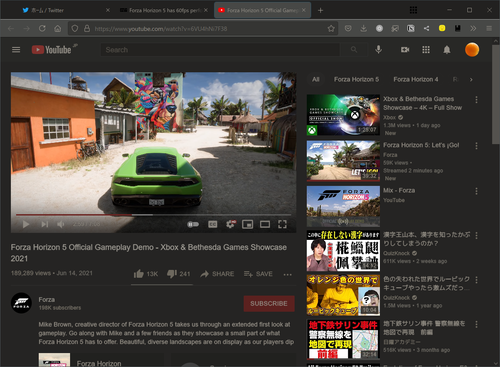Open browser downloads arrow icon
The image size is (500, 367).
point(363,28)
